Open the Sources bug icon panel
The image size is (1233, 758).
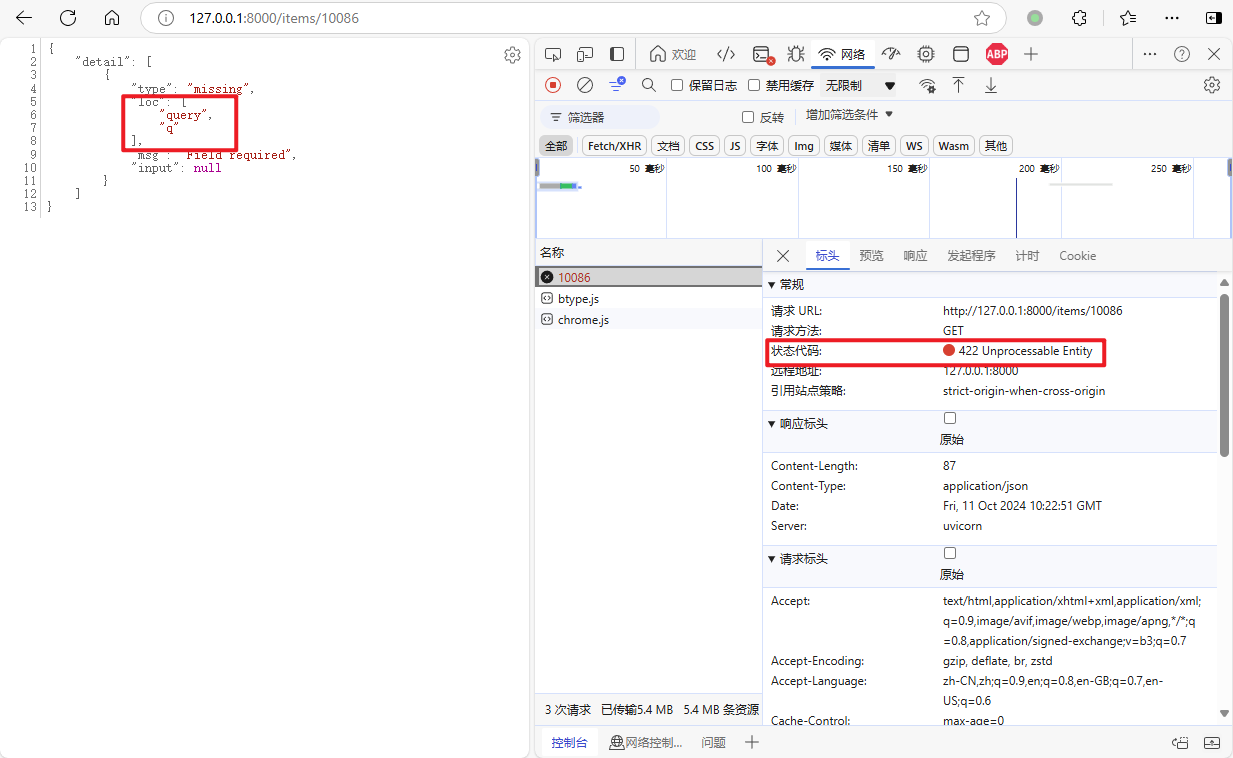tap(795, 54)
